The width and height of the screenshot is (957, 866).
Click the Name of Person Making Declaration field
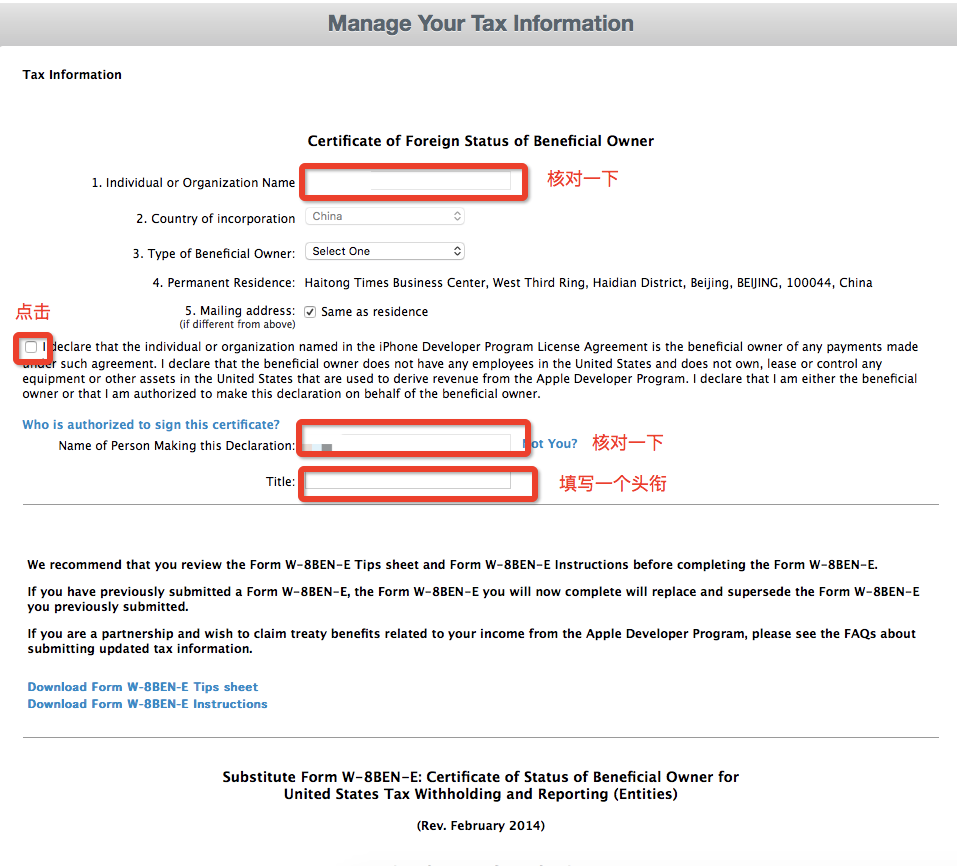408,444
